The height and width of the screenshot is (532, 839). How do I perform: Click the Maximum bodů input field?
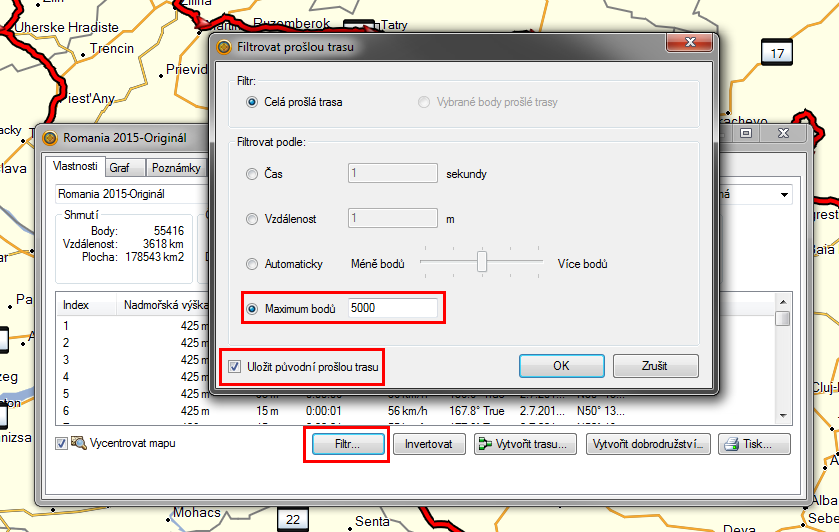[x=392, y=308]
